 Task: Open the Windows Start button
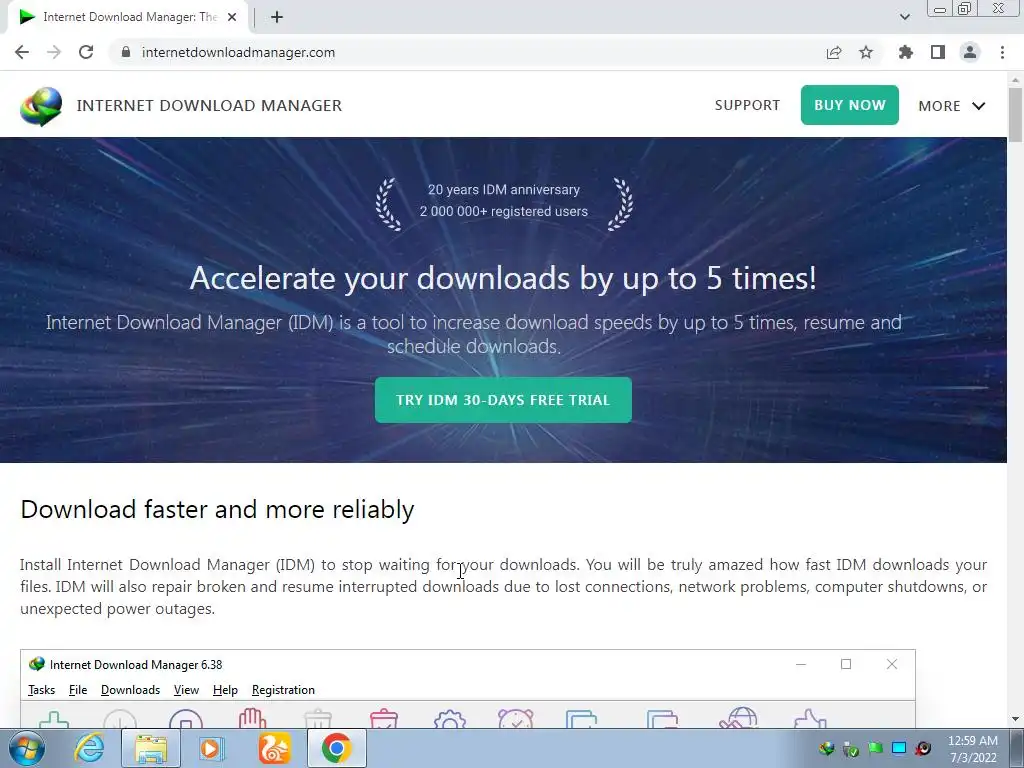click(27, 748)
